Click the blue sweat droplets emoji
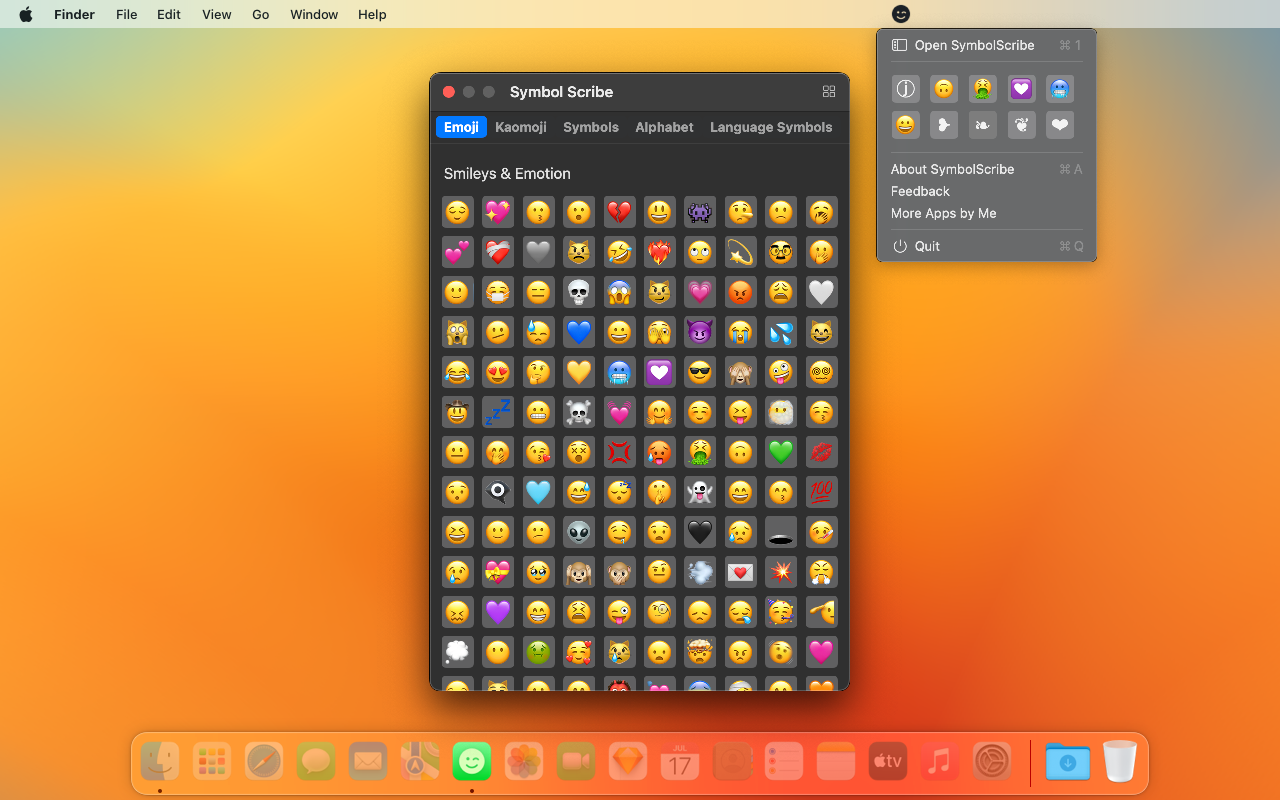The height and width of the screenshot is (800, 1280). tap(781, 332)
